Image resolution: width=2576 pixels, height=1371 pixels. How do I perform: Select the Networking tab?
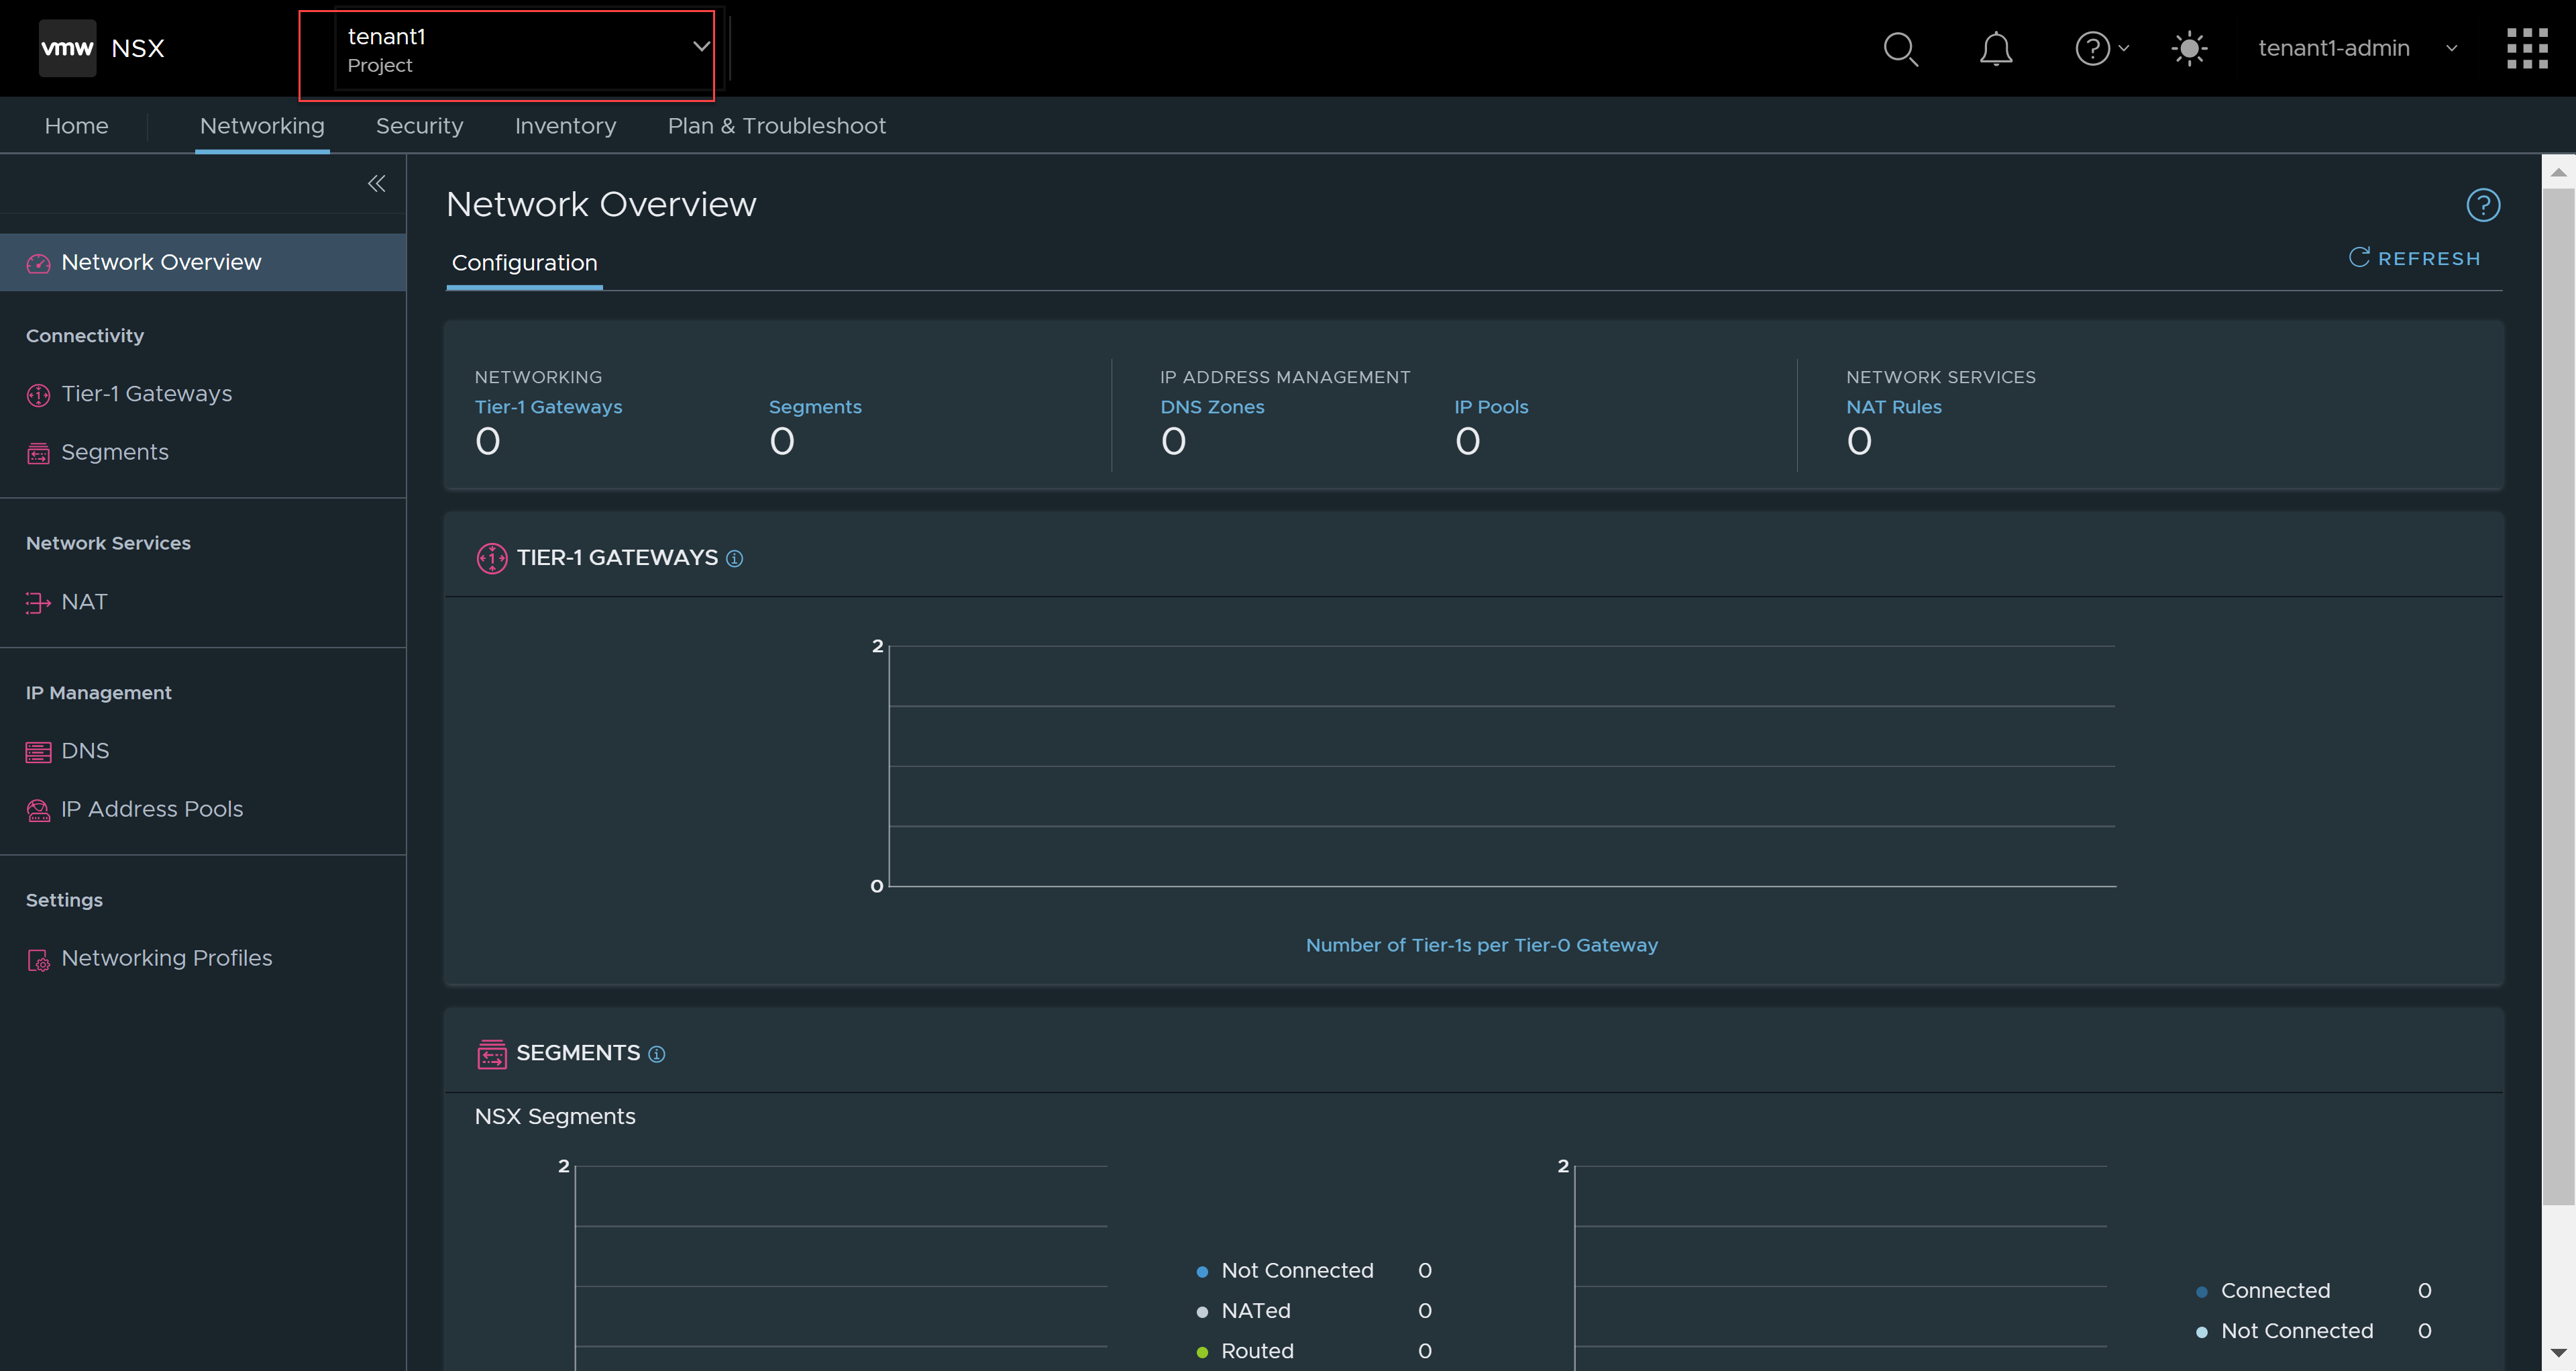(262, 126)
